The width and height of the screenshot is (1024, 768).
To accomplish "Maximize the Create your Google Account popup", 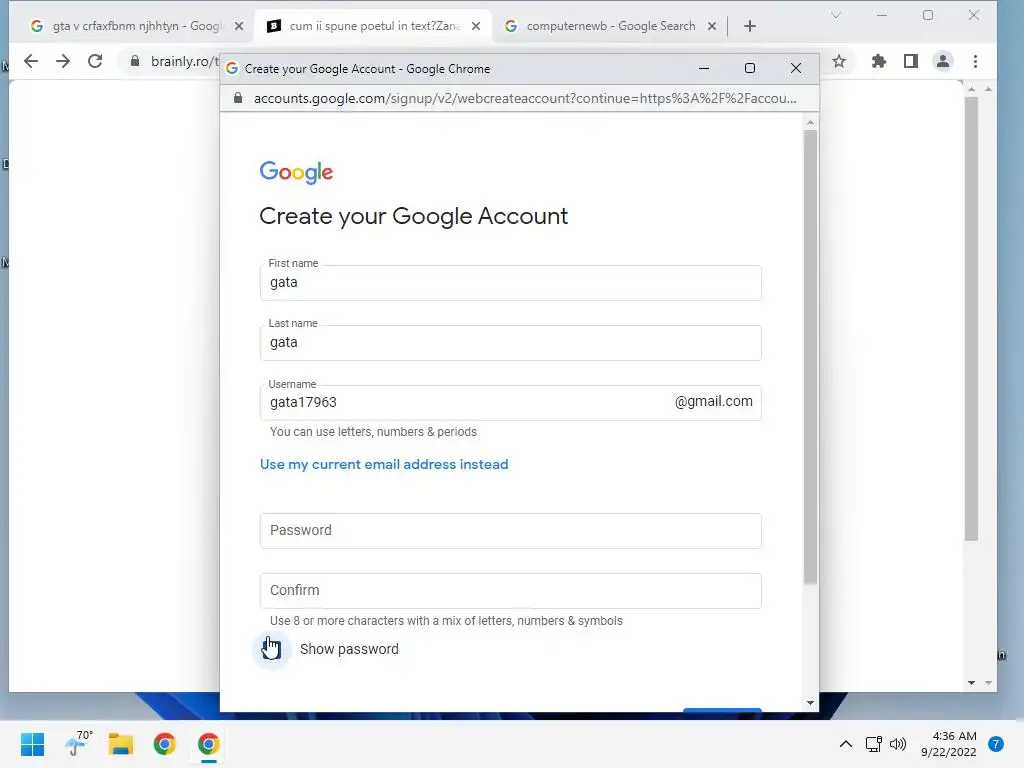I will (x=750, y=69).
